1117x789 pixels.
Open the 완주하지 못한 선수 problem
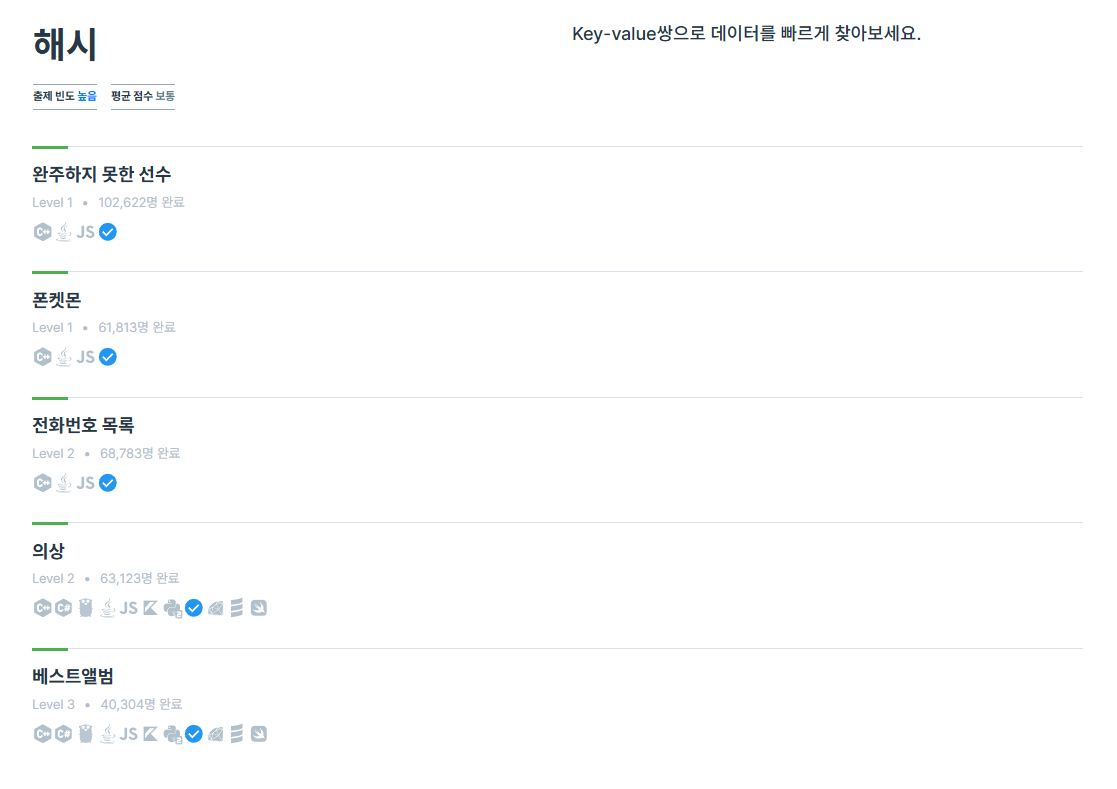(x=101, y=174)
